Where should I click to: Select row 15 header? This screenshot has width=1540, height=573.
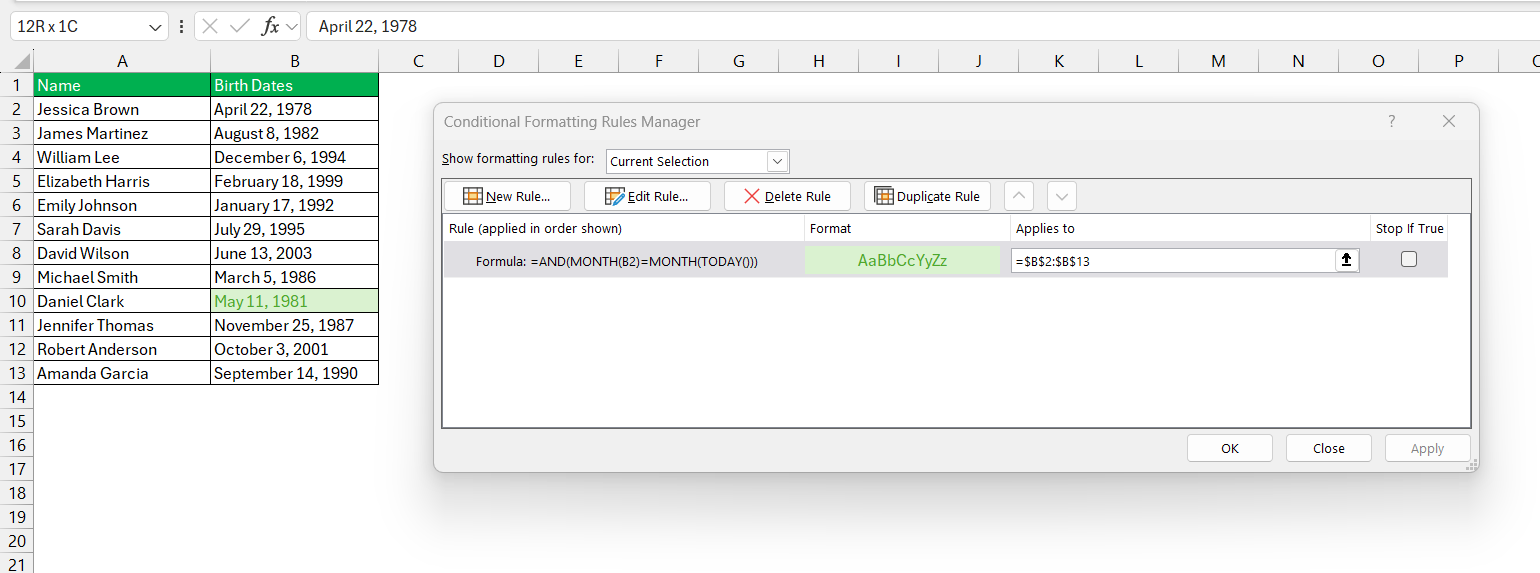click(16, 421)
